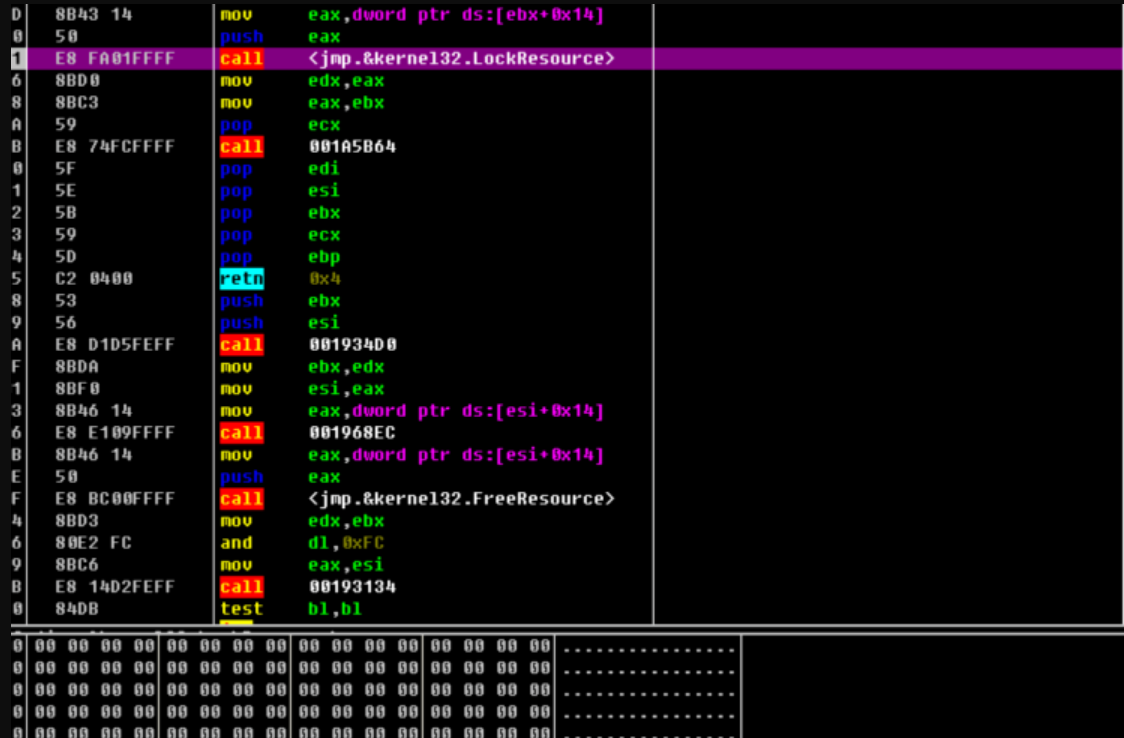Select the pop ebp instruction
Image resolution: width=1124 pixels, height=738 pixels.
(x=280, y=257)
